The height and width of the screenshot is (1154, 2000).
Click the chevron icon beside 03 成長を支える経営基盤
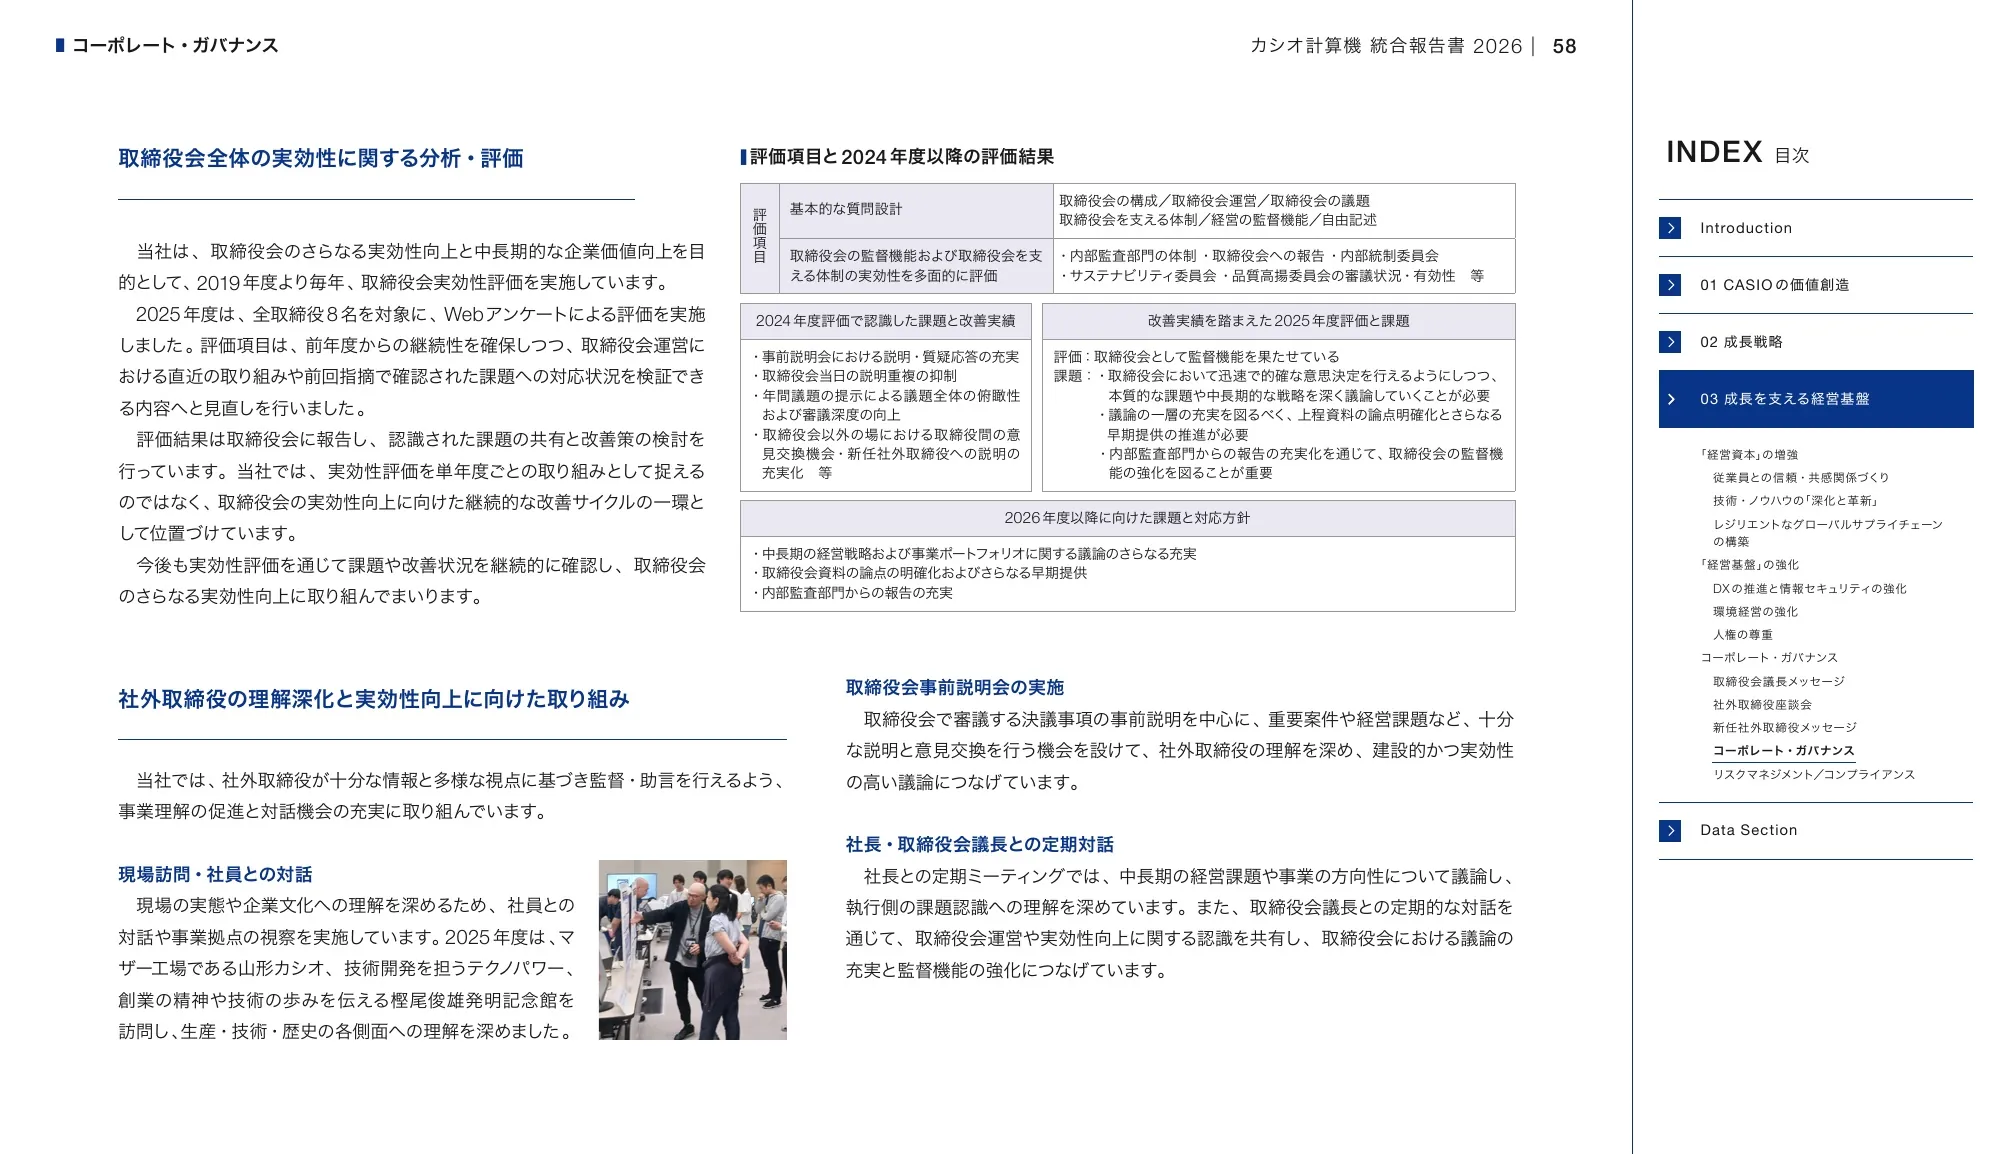tap(1670, 399)
